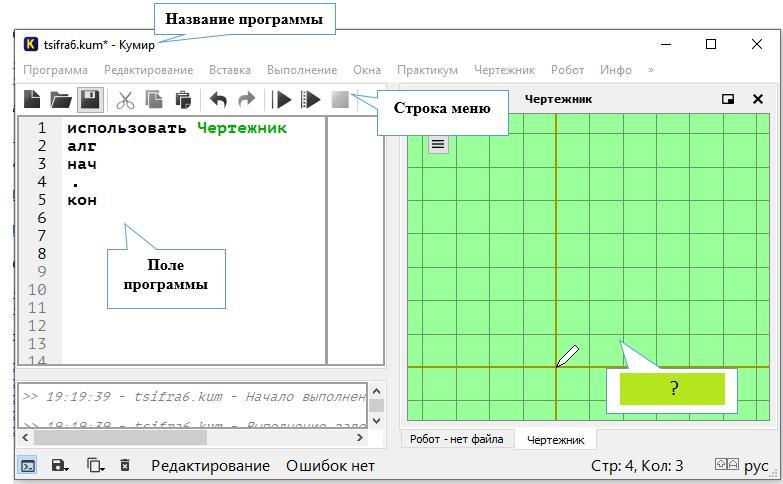This screenshot has width=783, height=484.
Task: Open a program file via folder icon
Action: pyautogui.click(x=60, y=99)
